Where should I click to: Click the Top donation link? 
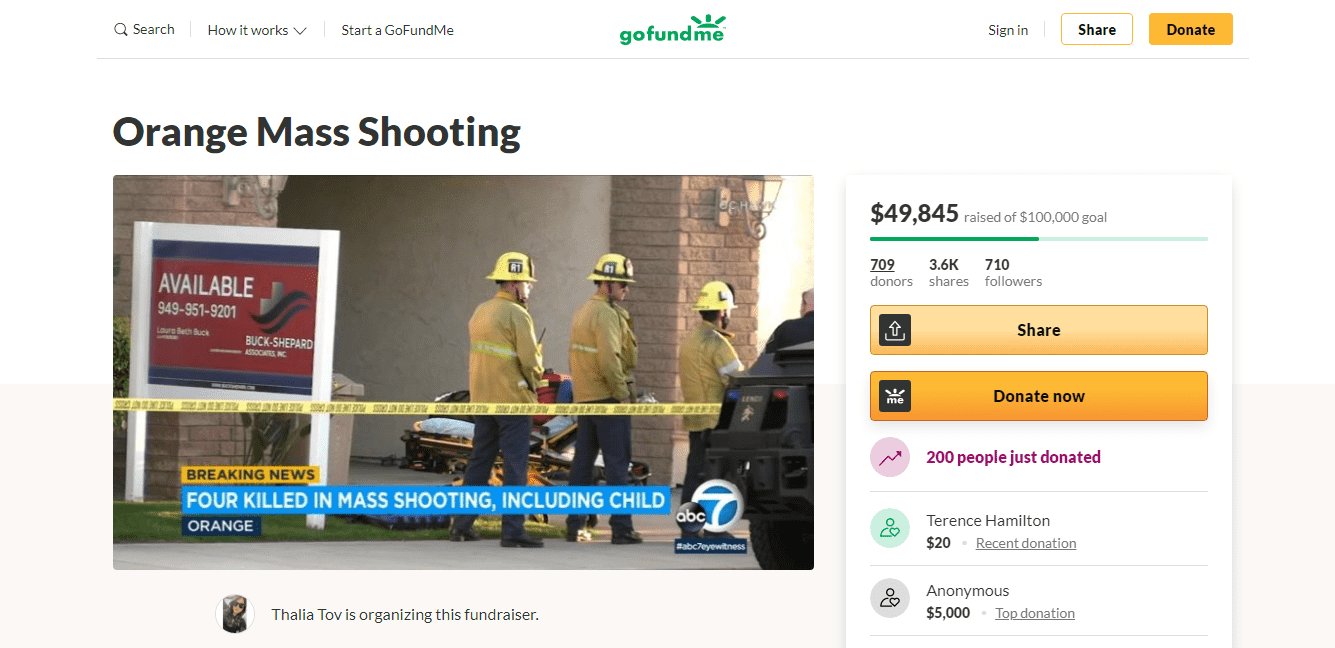click(1035, 613)
